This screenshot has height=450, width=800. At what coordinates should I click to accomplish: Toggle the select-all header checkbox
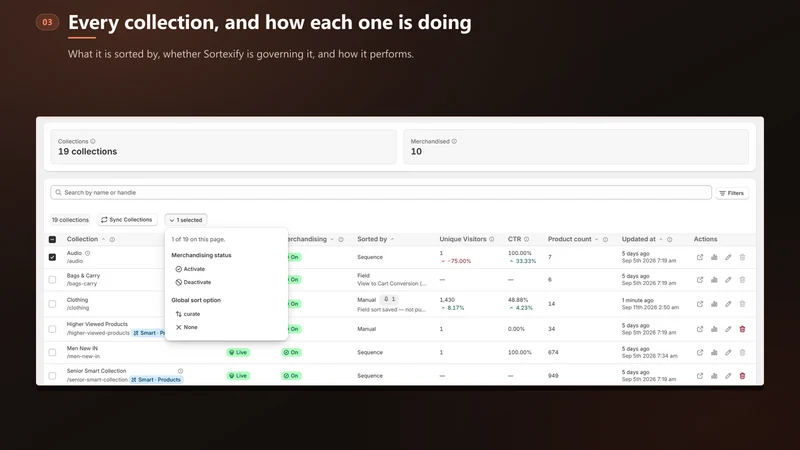[x=52, y=239]
